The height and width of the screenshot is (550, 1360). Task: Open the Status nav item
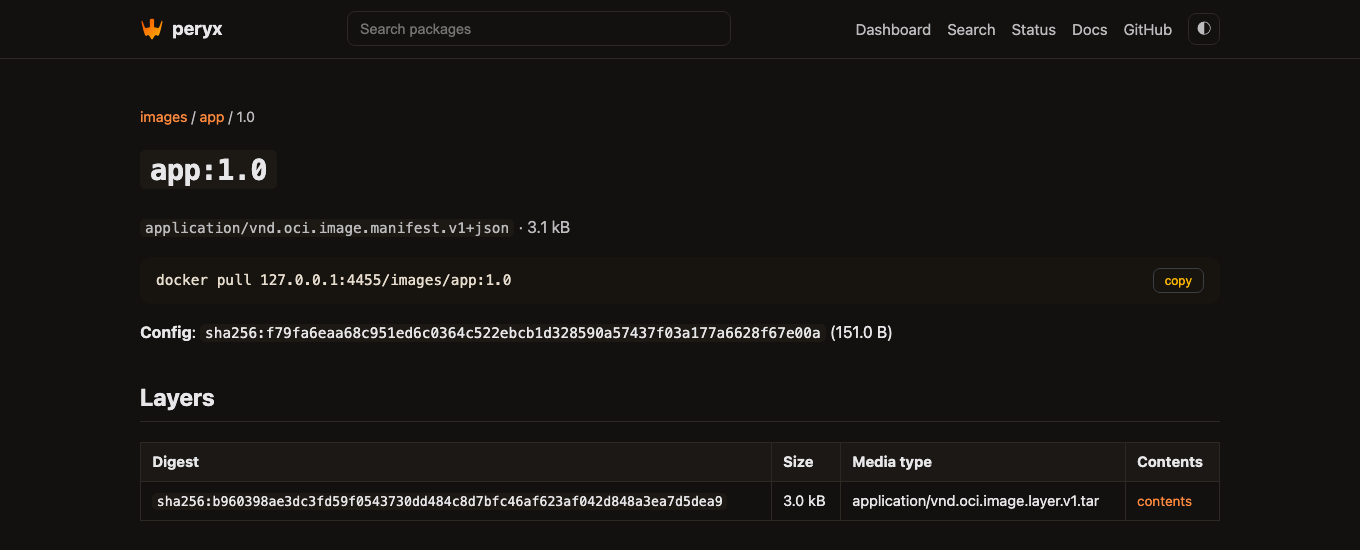[1033, 30]
